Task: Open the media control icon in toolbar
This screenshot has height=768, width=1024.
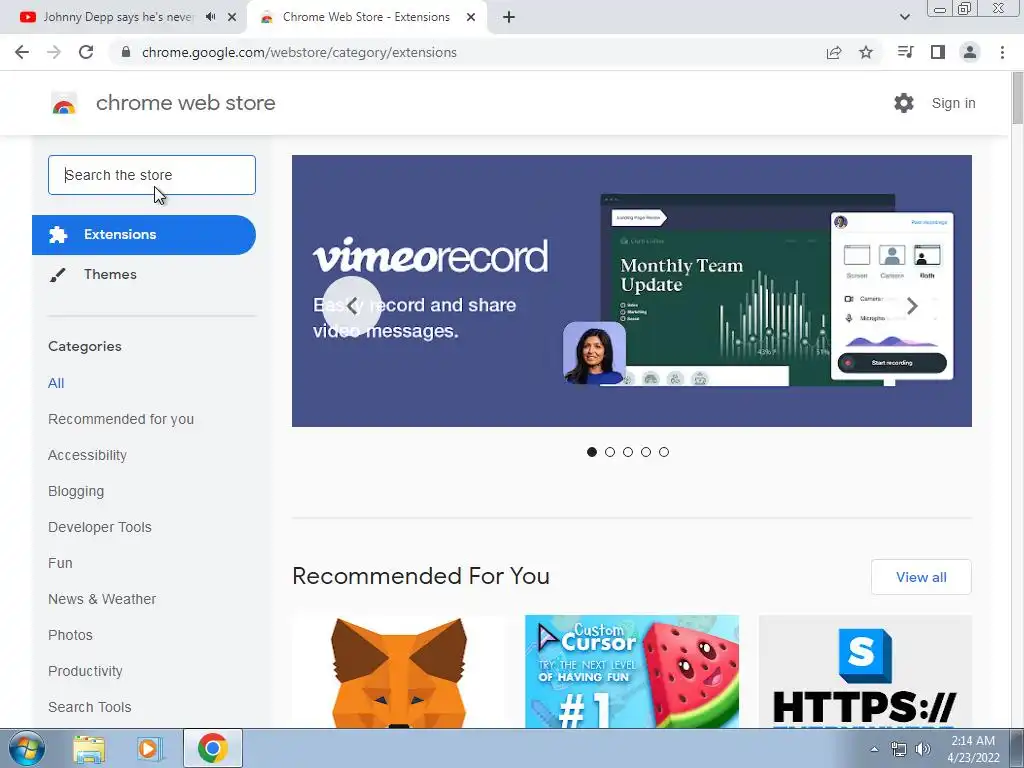Action: point(905,52)
